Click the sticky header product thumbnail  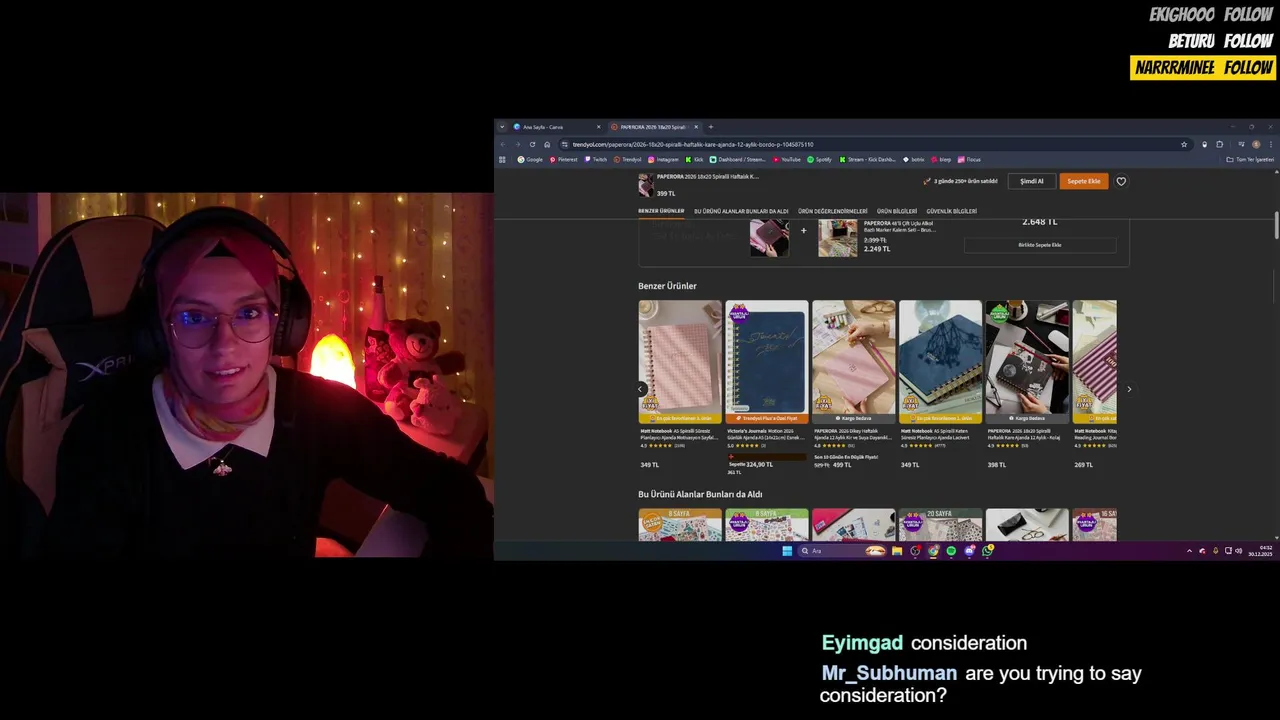click(646, 185)
